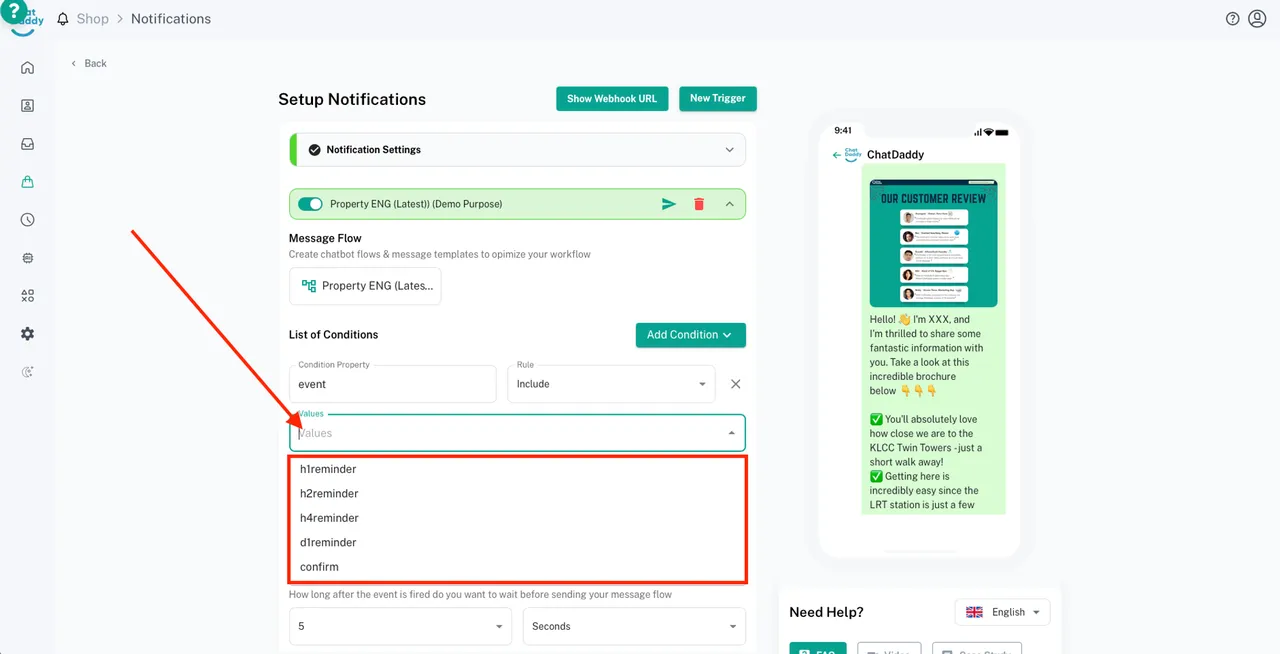Choose confirm option in values list
Screen dimensions: 1280x654
[x=319, y=567]
